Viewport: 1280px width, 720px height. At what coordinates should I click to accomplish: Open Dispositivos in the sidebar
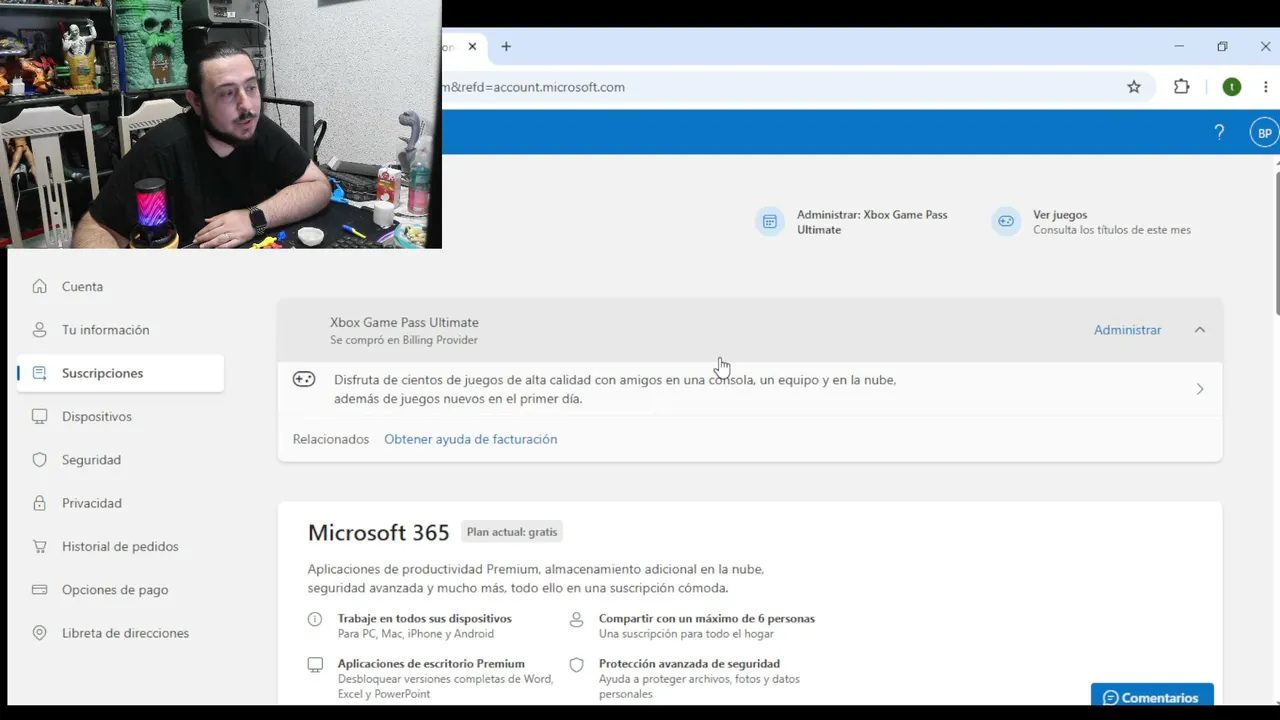click(x=96, y=417)
